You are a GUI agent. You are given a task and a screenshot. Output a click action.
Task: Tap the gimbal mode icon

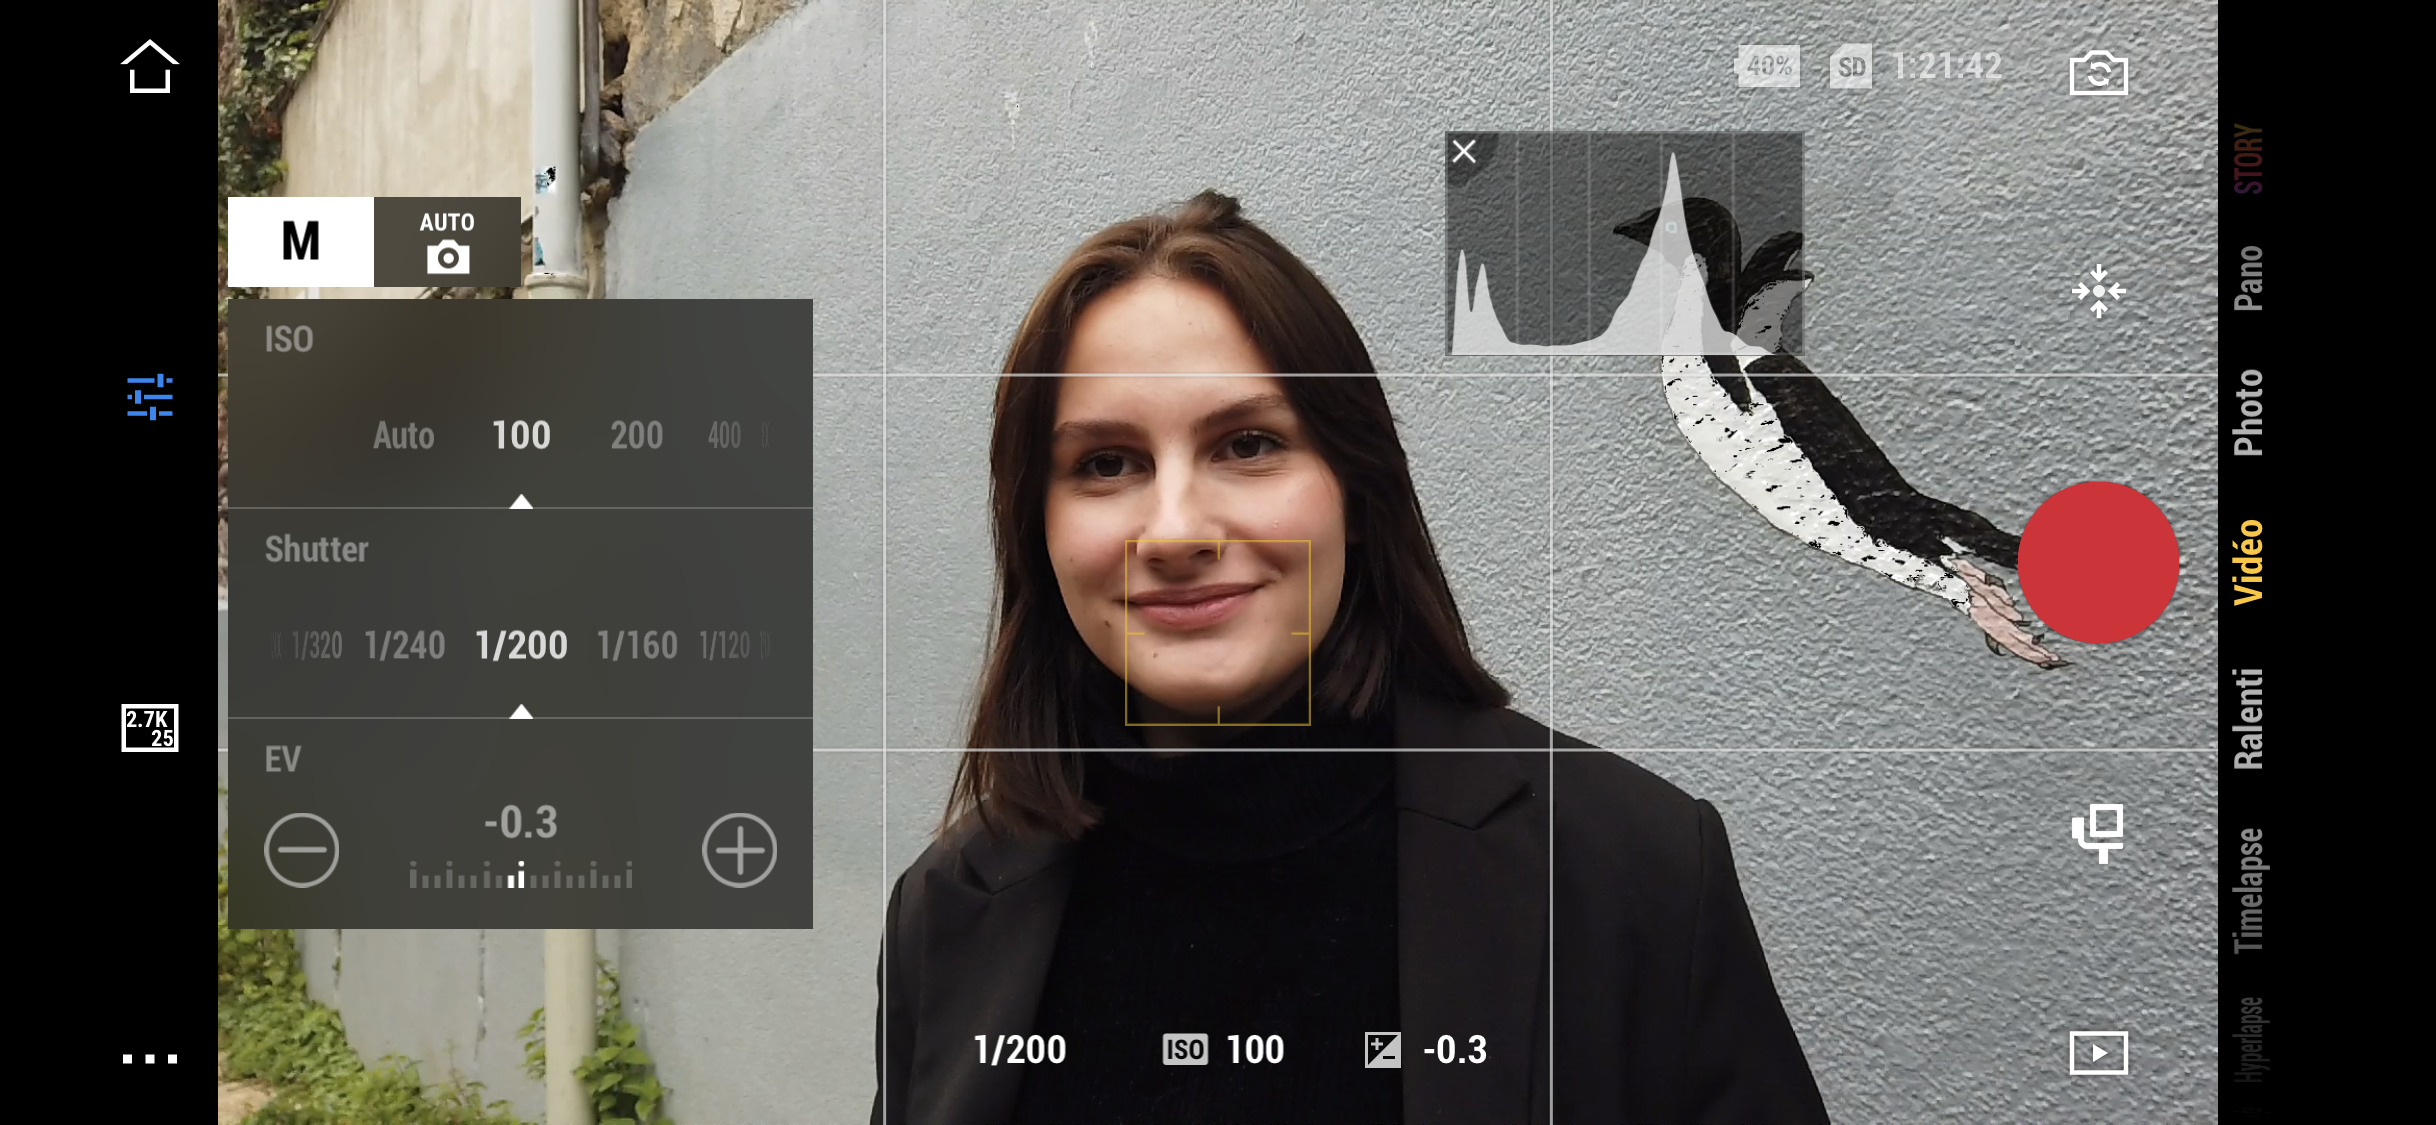tap(2098, 833)
